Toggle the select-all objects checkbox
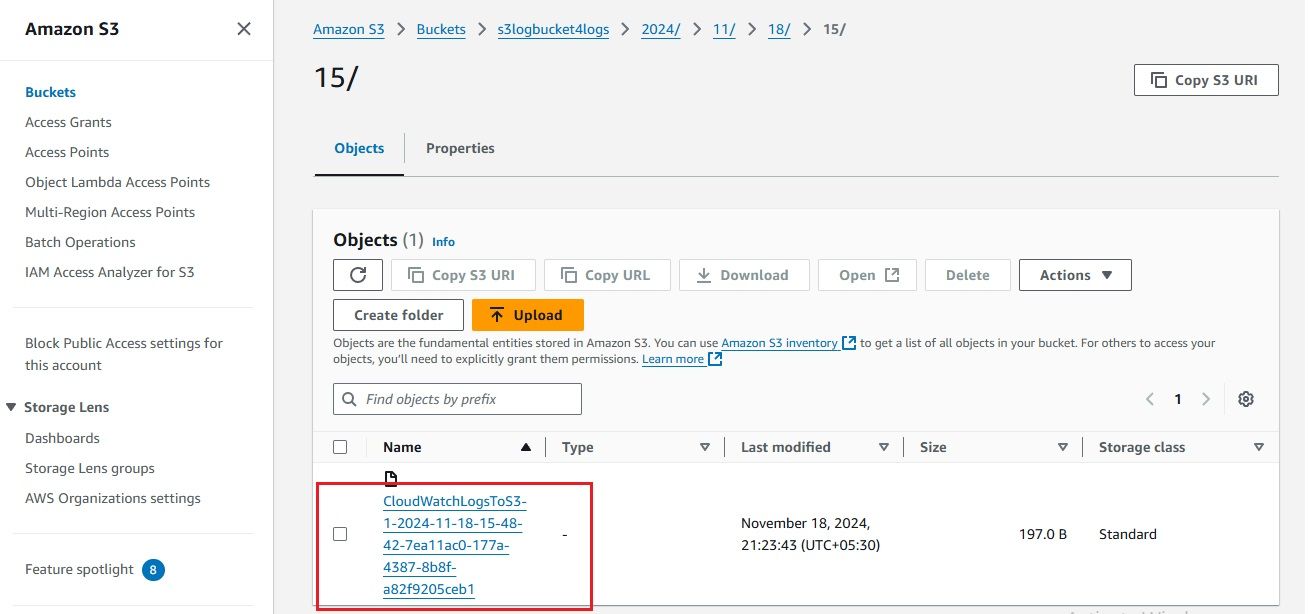1308x614 pixels. coord(339,446)
